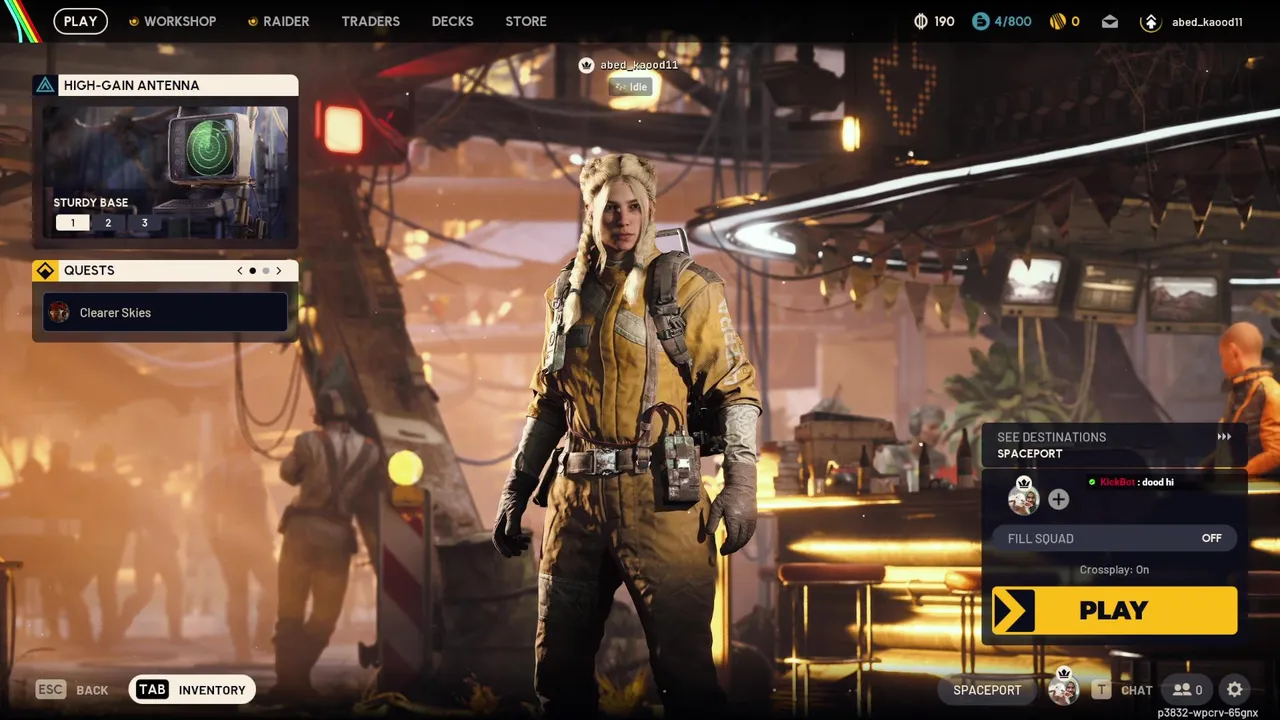Click the abed_kaood11 username in header
1280x720 pixels.
[x=1207, y=22]
